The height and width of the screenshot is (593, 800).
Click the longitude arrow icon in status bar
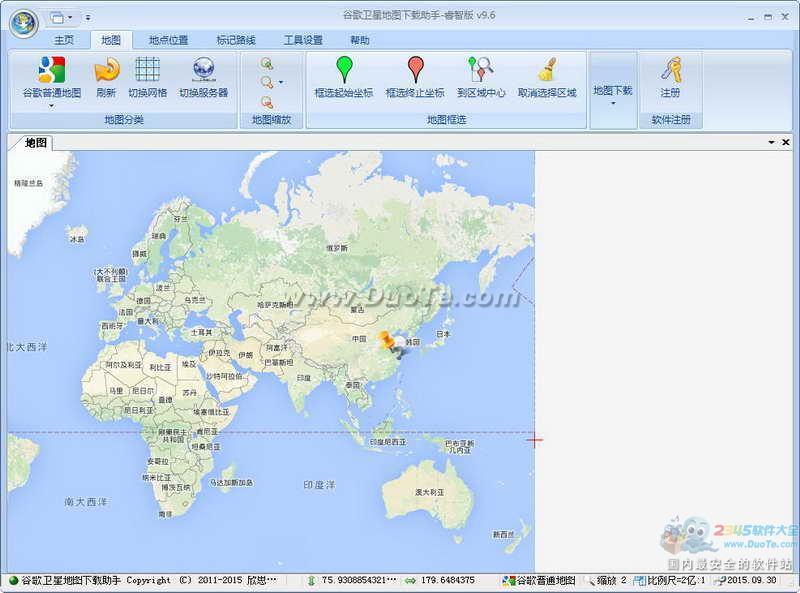(x=410, y=580)
